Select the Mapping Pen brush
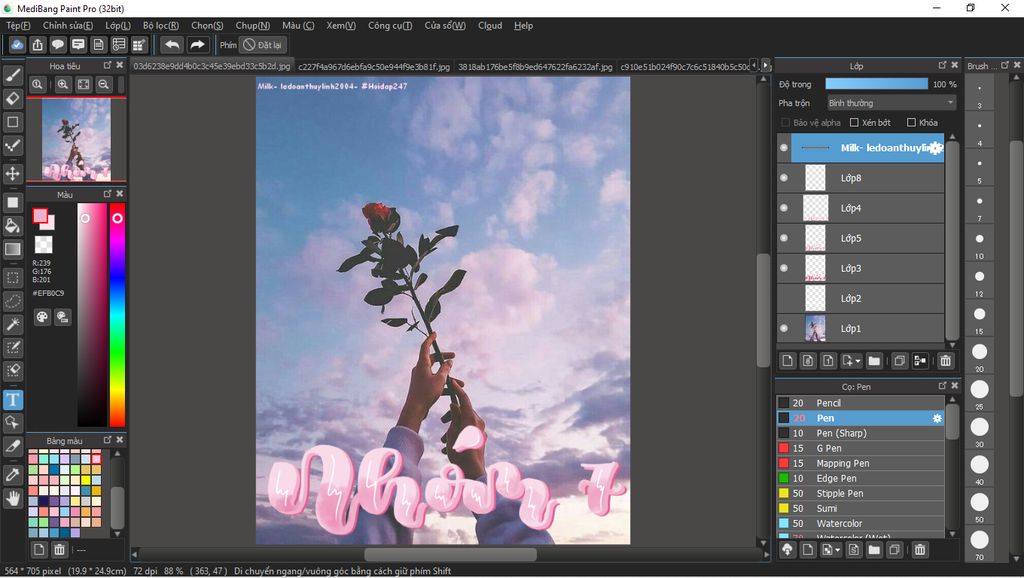 (861, 463)
